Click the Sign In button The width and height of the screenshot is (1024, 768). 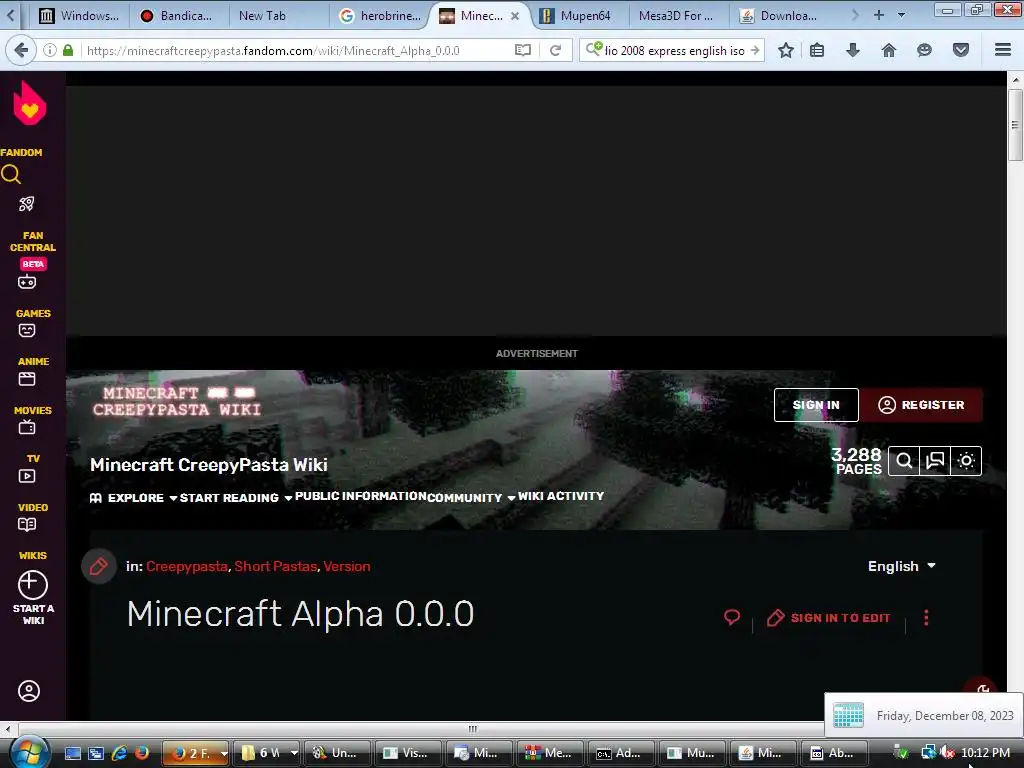(x=816, y=405)
